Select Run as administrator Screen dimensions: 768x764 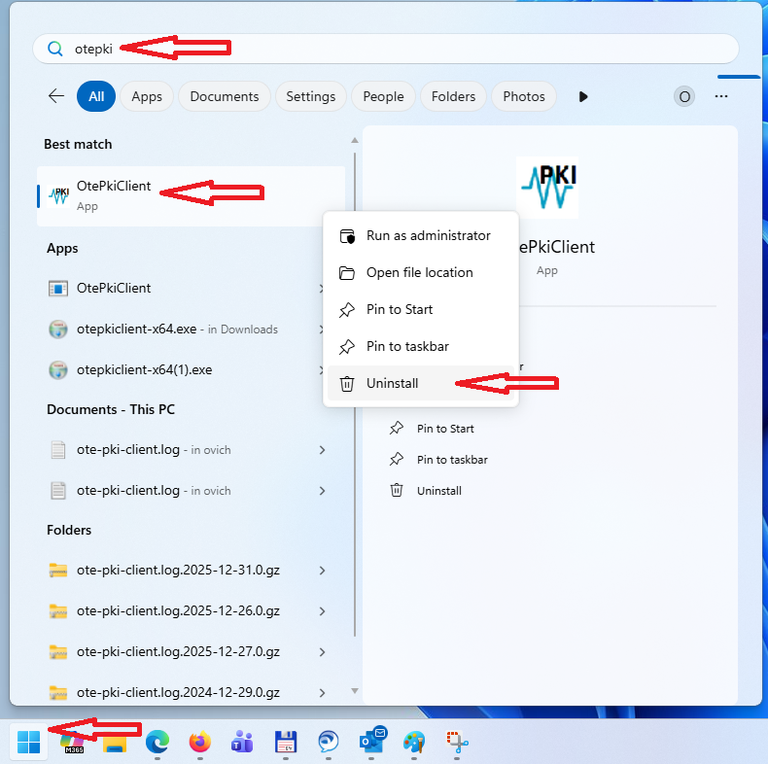point(428,236)
